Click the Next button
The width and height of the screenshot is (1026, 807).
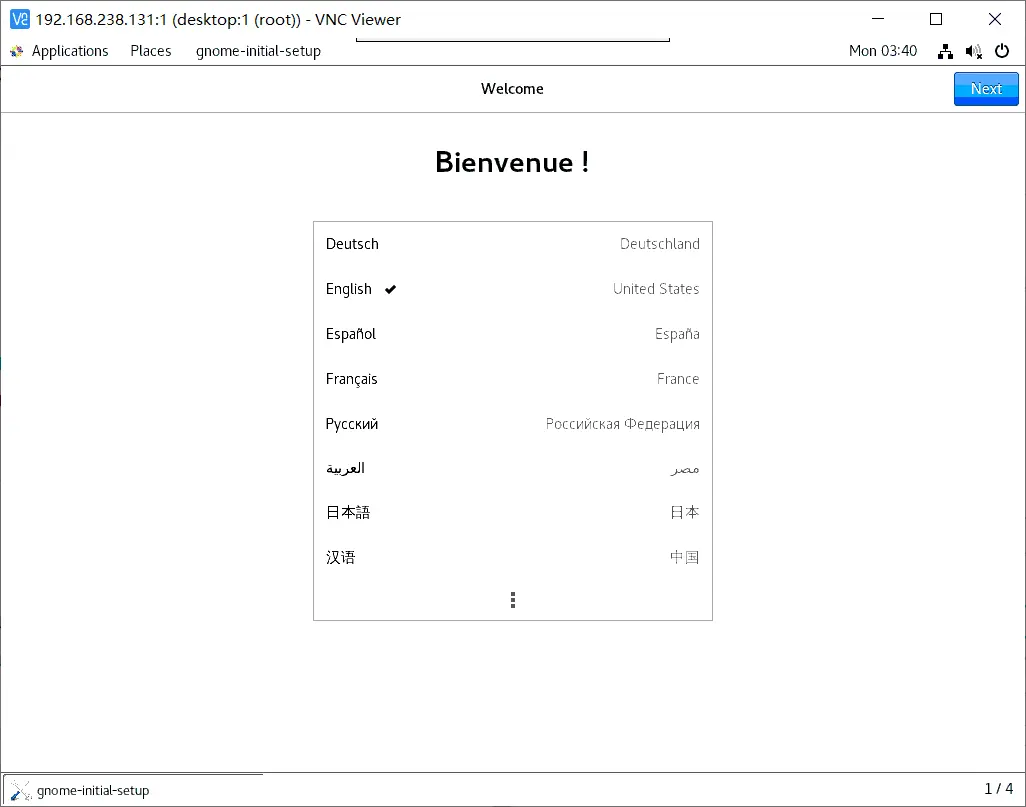pyautogui.click(x=985, y=88)
